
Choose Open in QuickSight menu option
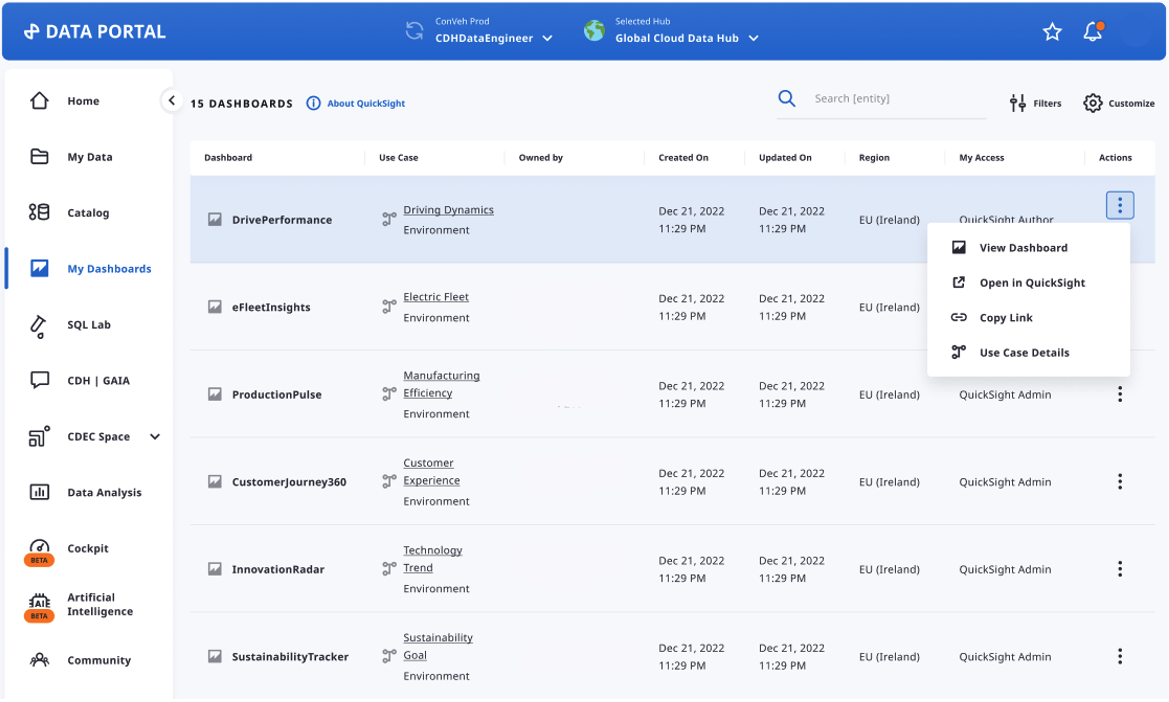coord(1031,283)
